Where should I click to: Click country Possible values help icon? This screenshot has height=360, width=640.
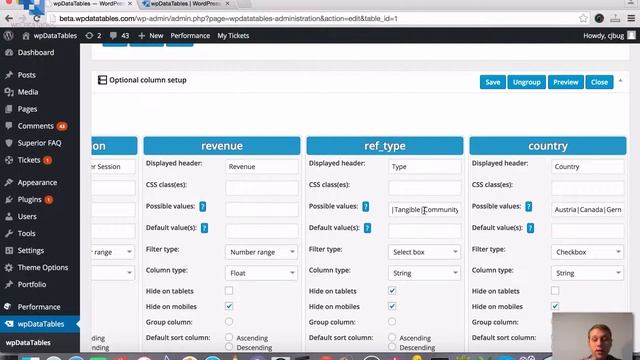pos(529,207)
